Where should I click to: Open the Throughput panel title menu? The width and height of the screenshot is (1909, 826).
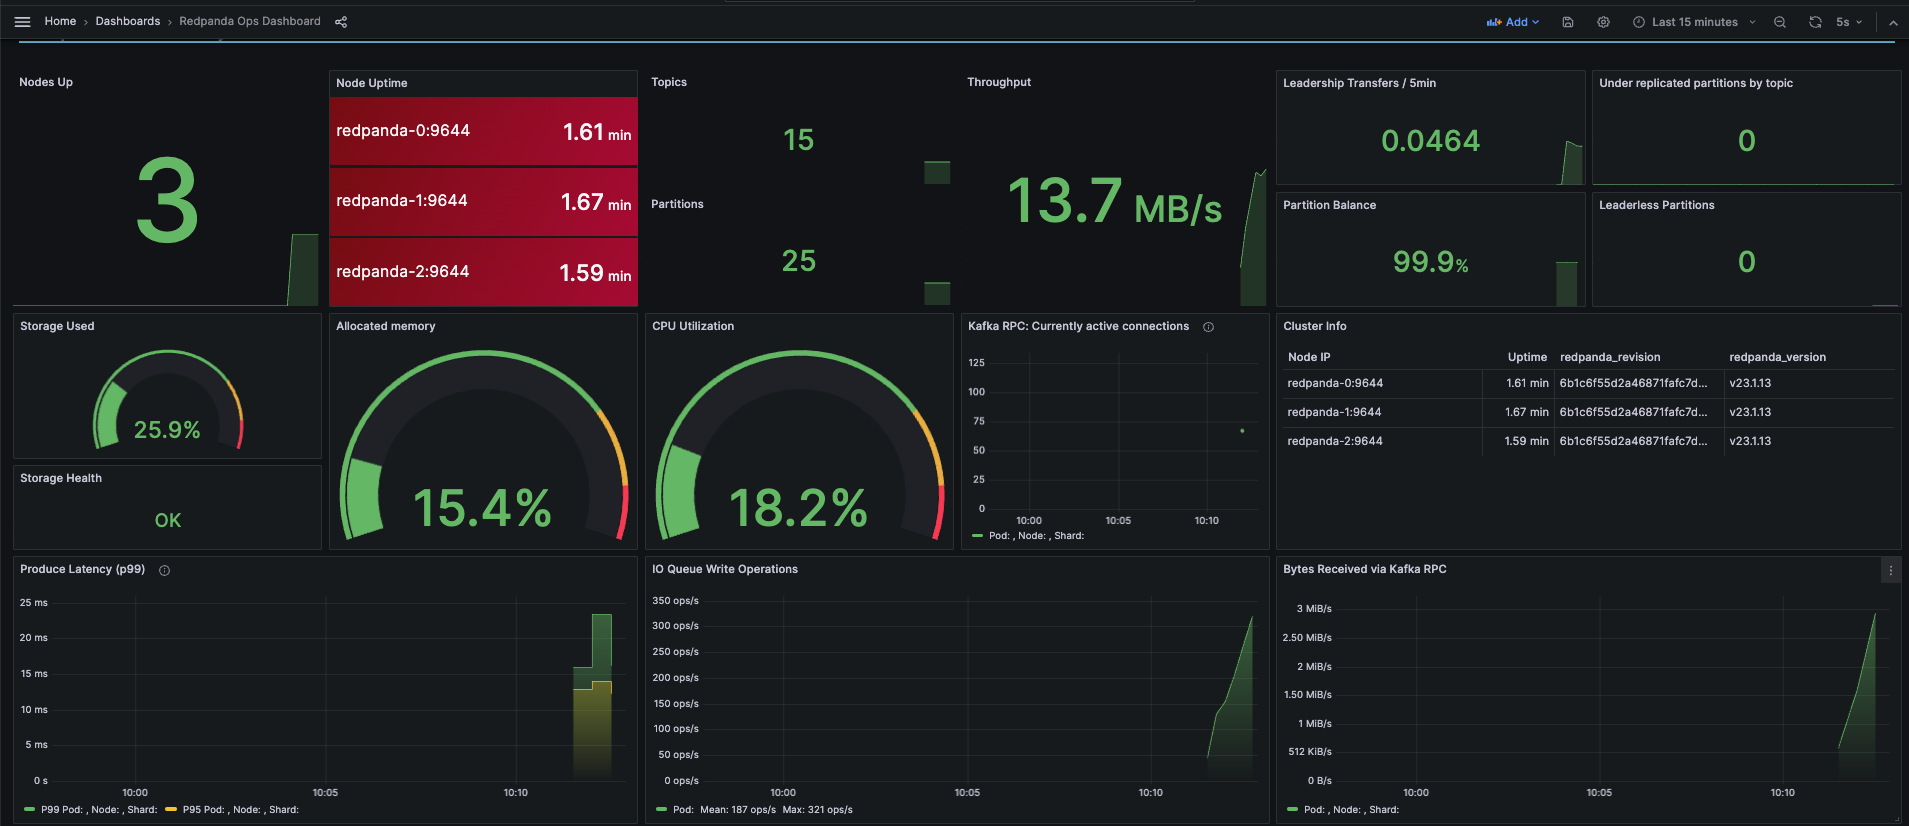(x=999, y=82)
